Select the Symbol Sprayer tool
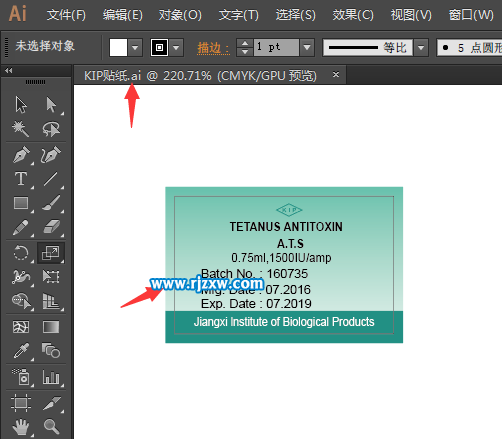 21,377
